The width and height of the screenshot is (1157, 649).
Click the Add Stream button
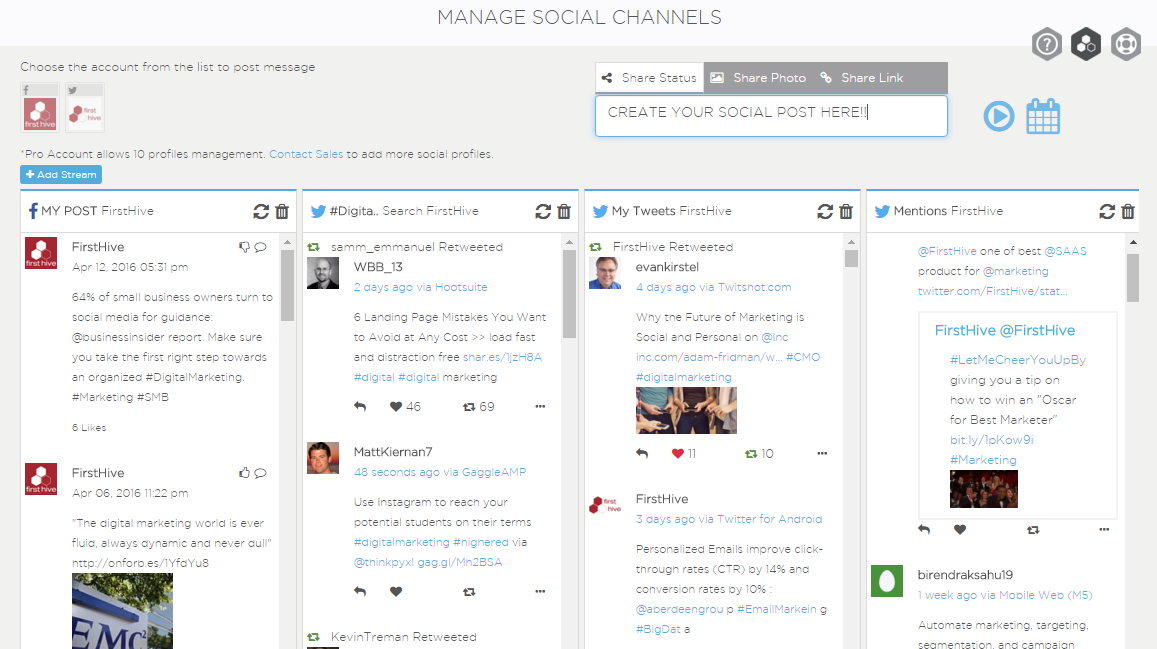coord(61,175)
